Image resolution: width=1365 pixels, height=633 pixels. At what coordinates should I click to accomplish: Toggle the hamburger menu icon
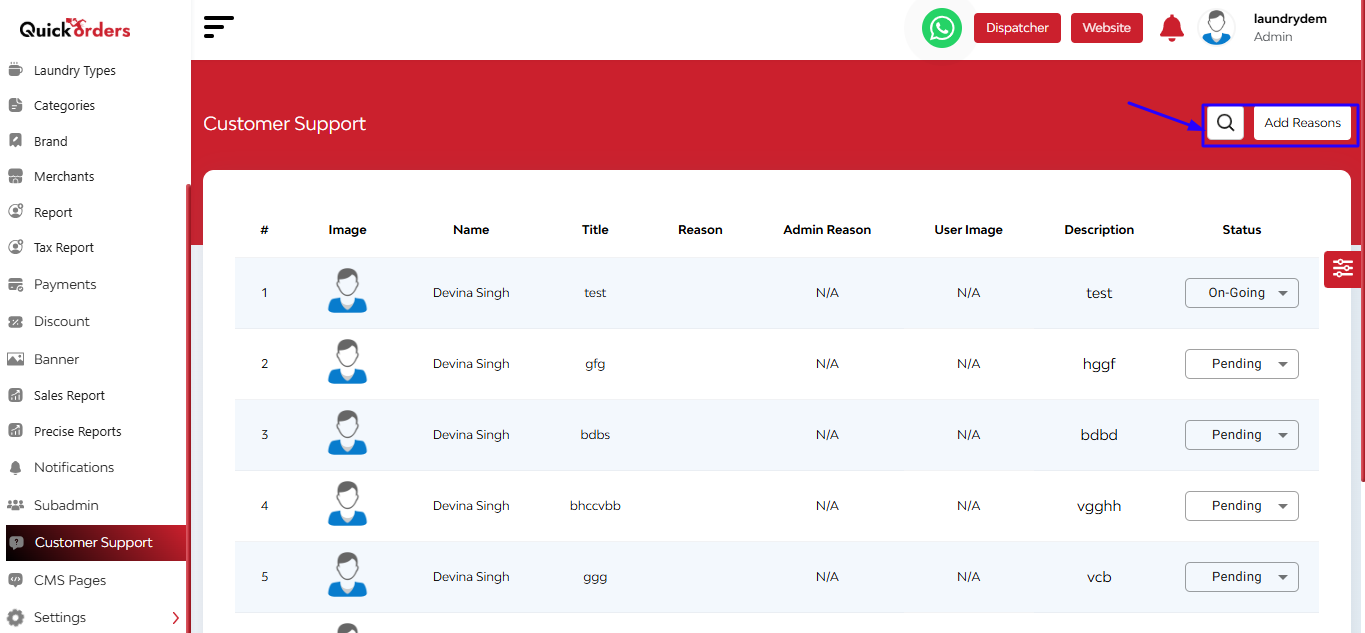[218, 27]
